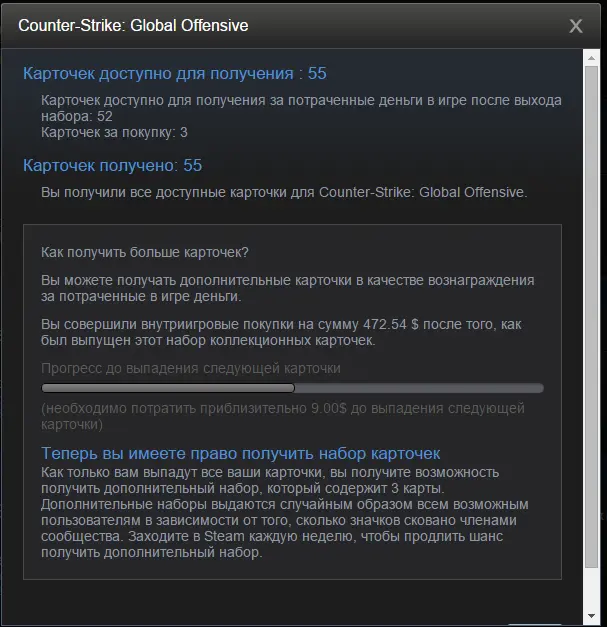Click the scrollbar down arrow

click(x=591, y=616)
